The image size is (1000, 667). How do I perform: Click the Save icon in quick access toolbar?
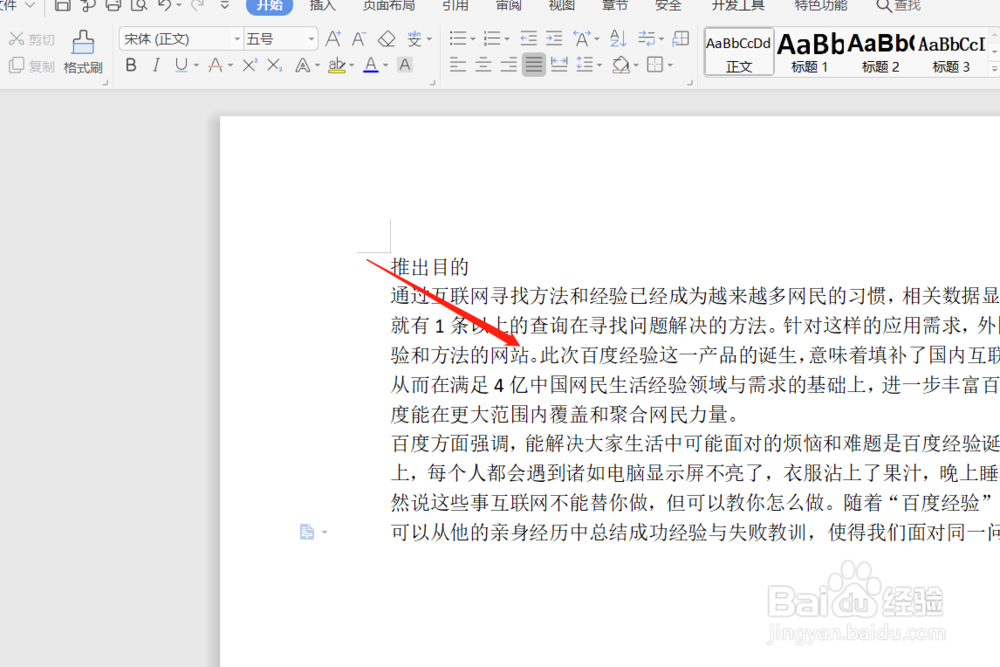click(x=62, y=5)
